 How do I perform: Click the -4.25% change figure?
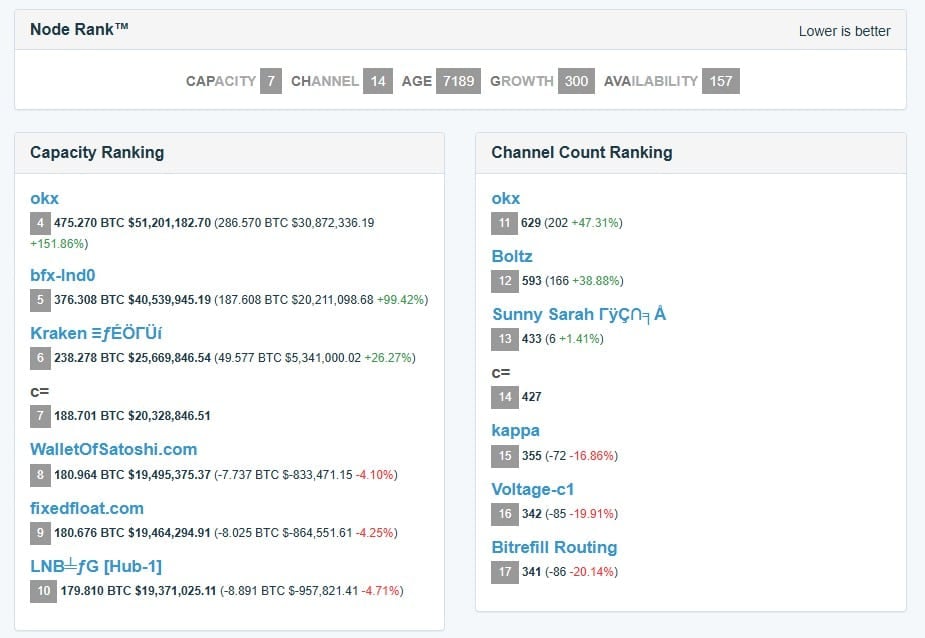(374, 533)
